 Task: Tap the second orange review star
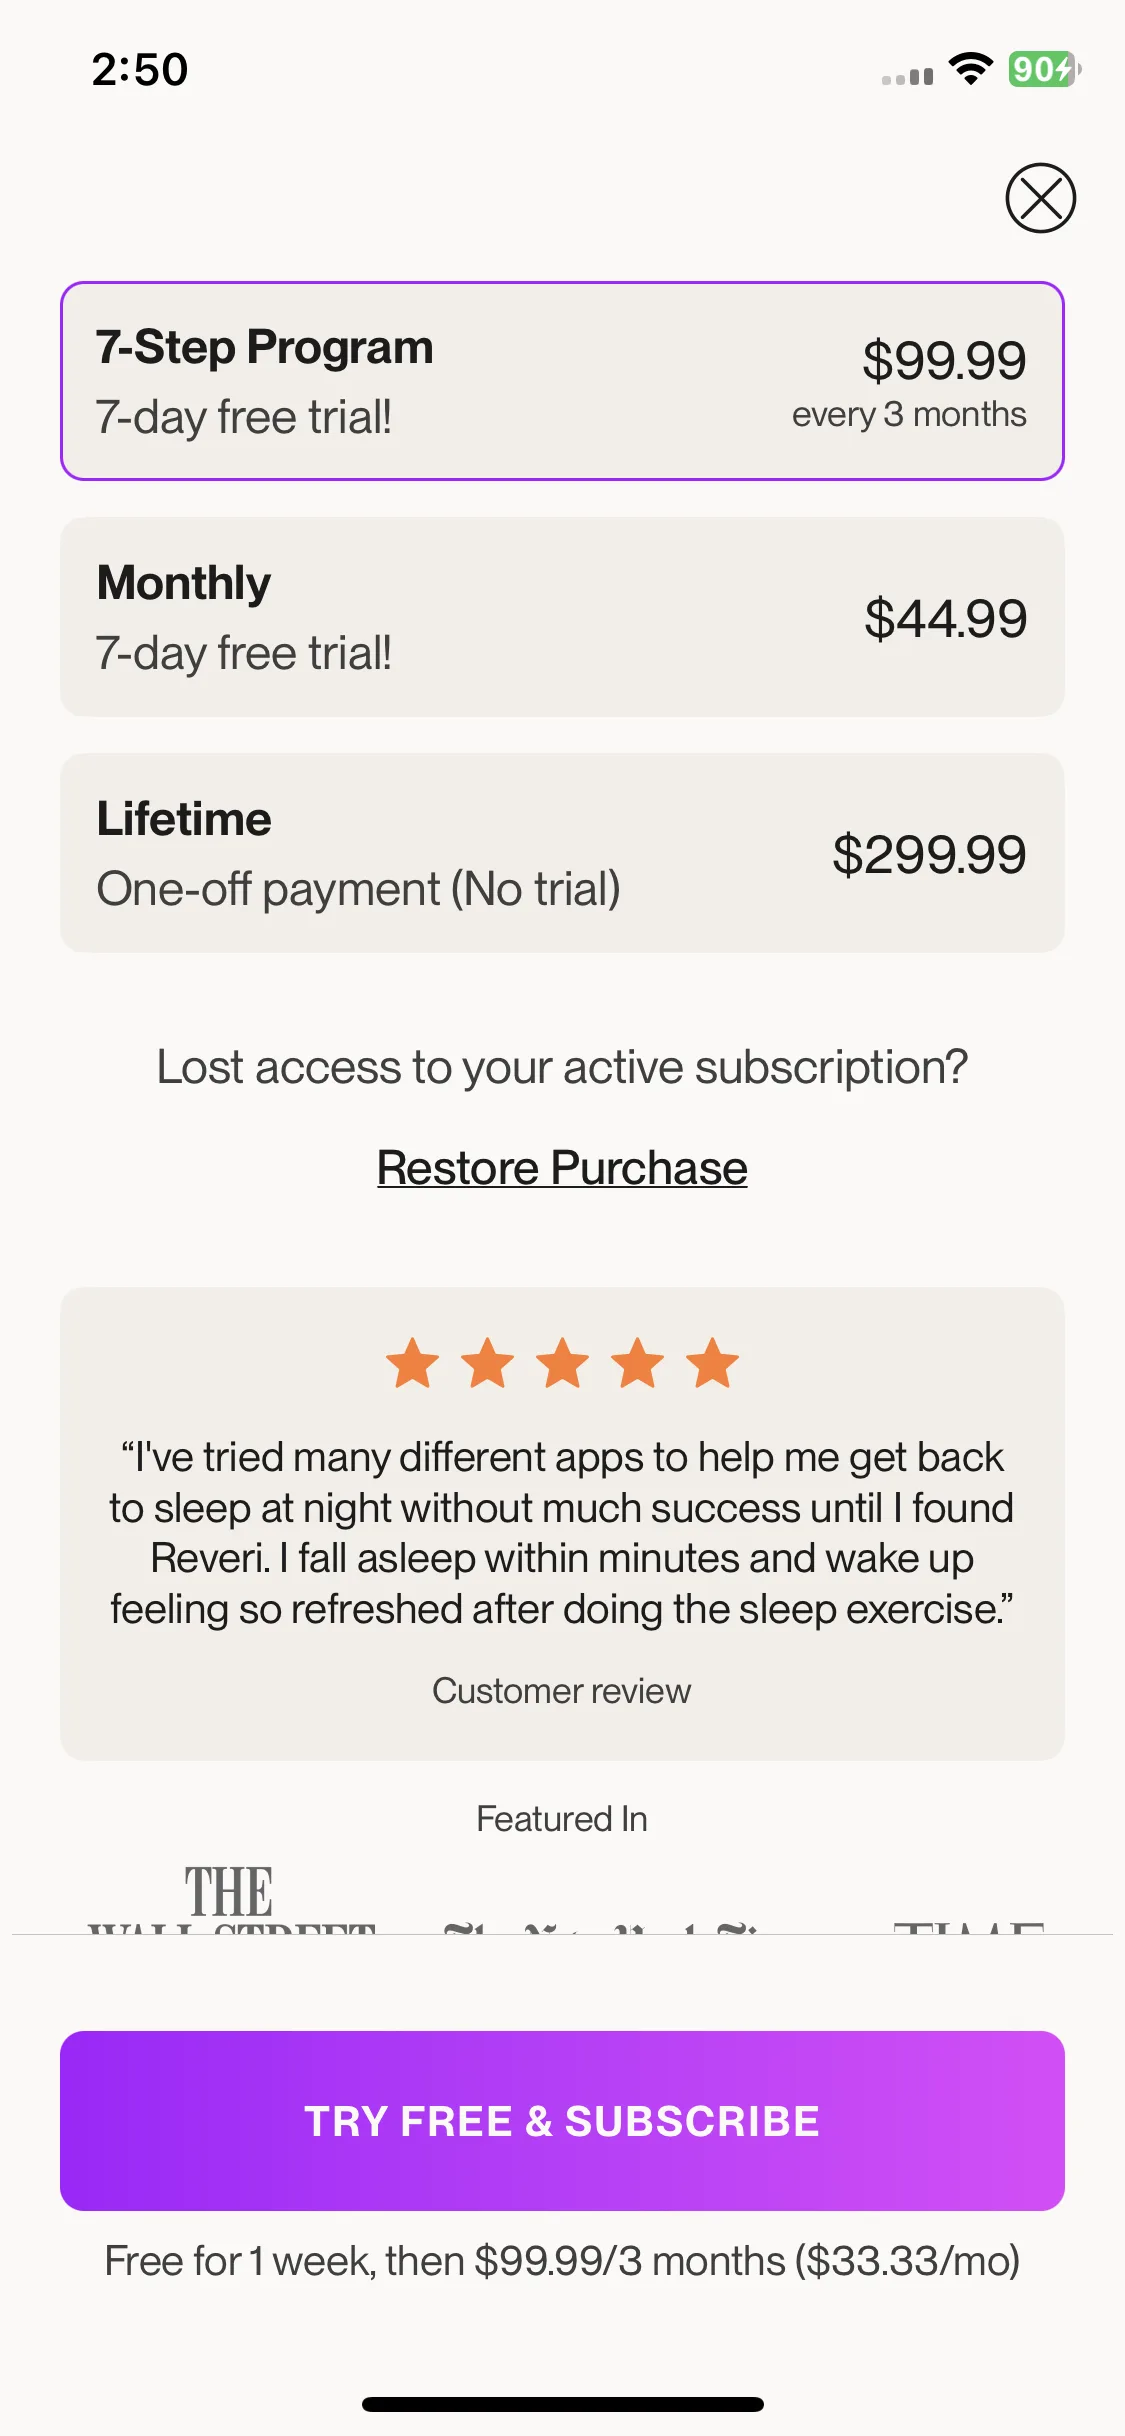(487, 1363)
